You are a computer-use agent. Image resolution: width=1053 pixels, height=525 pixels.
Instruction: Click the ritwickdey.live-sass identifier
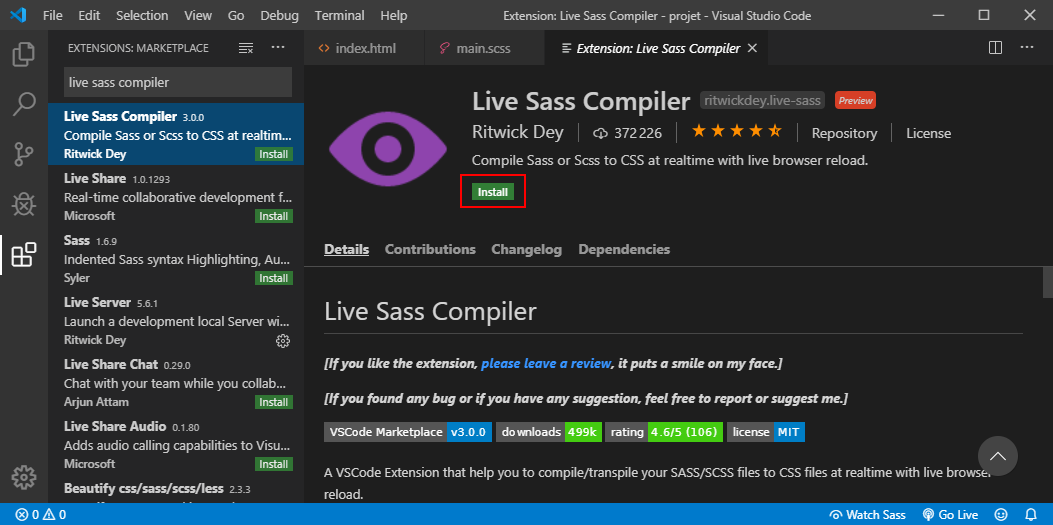763,101
